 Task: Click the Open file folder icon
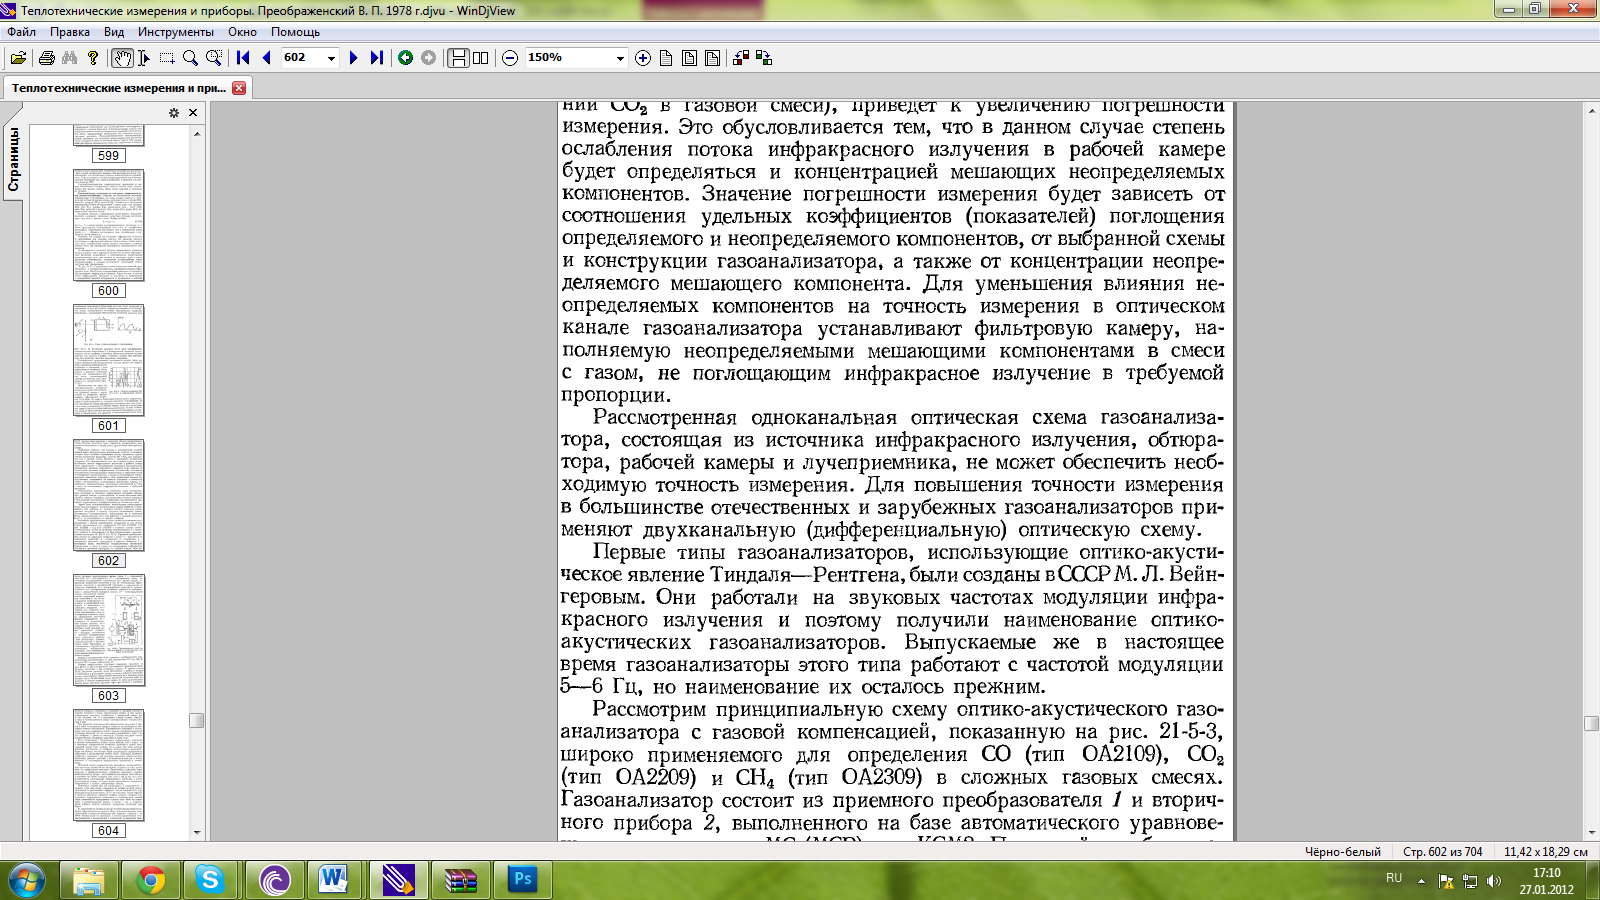(18, 58)
